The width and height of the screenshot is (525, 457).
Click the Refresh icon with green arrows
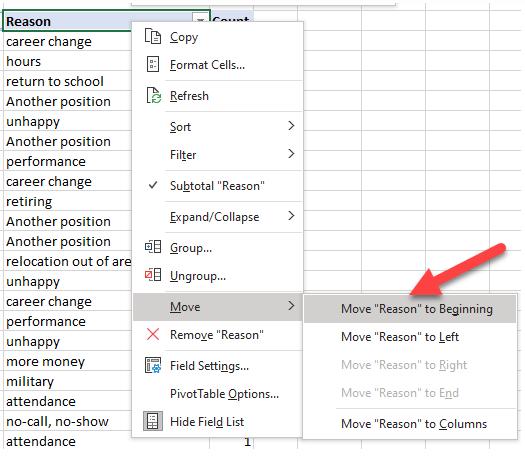[154, 95]
